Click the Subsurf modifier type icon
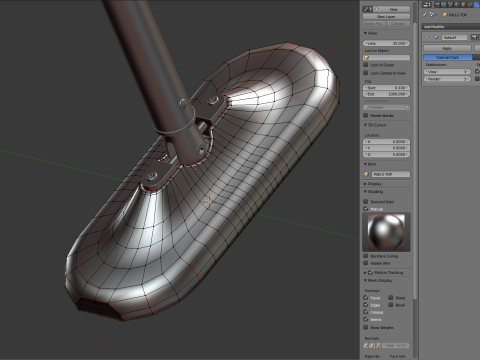 tap(436, 37)
